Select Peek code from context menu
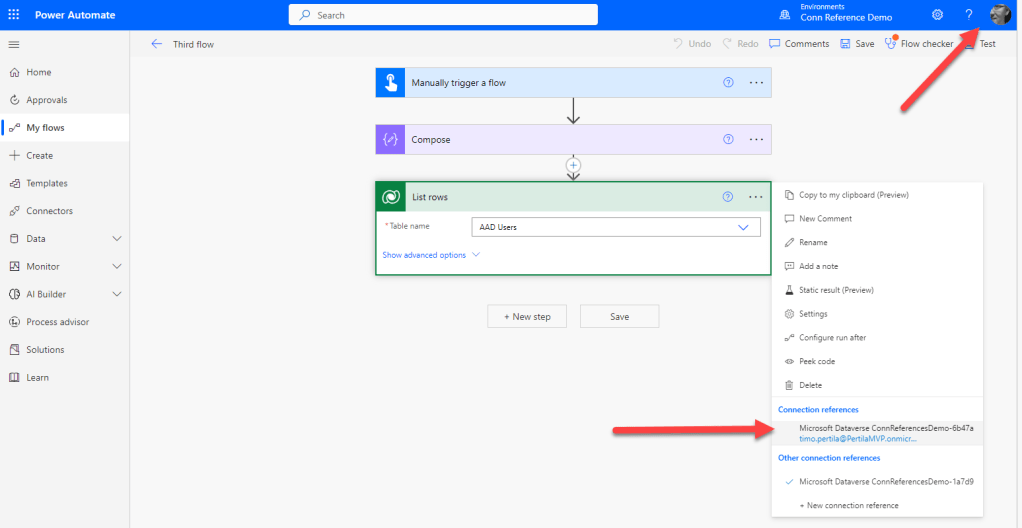 click(x=816, y=361)
